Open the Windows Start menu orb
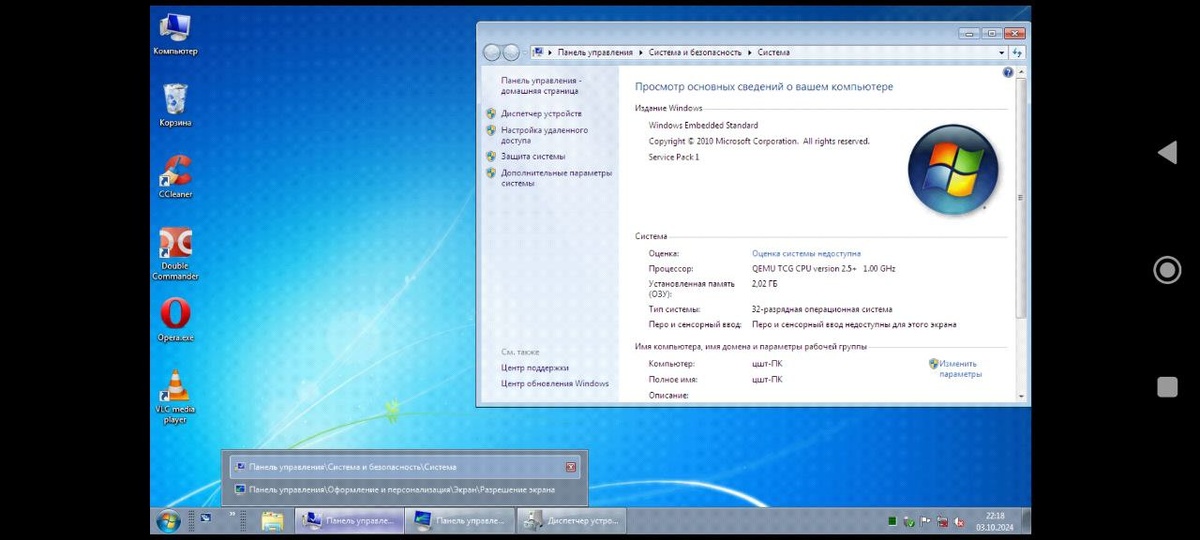The image size is (1200, 540). coord(167,520)
